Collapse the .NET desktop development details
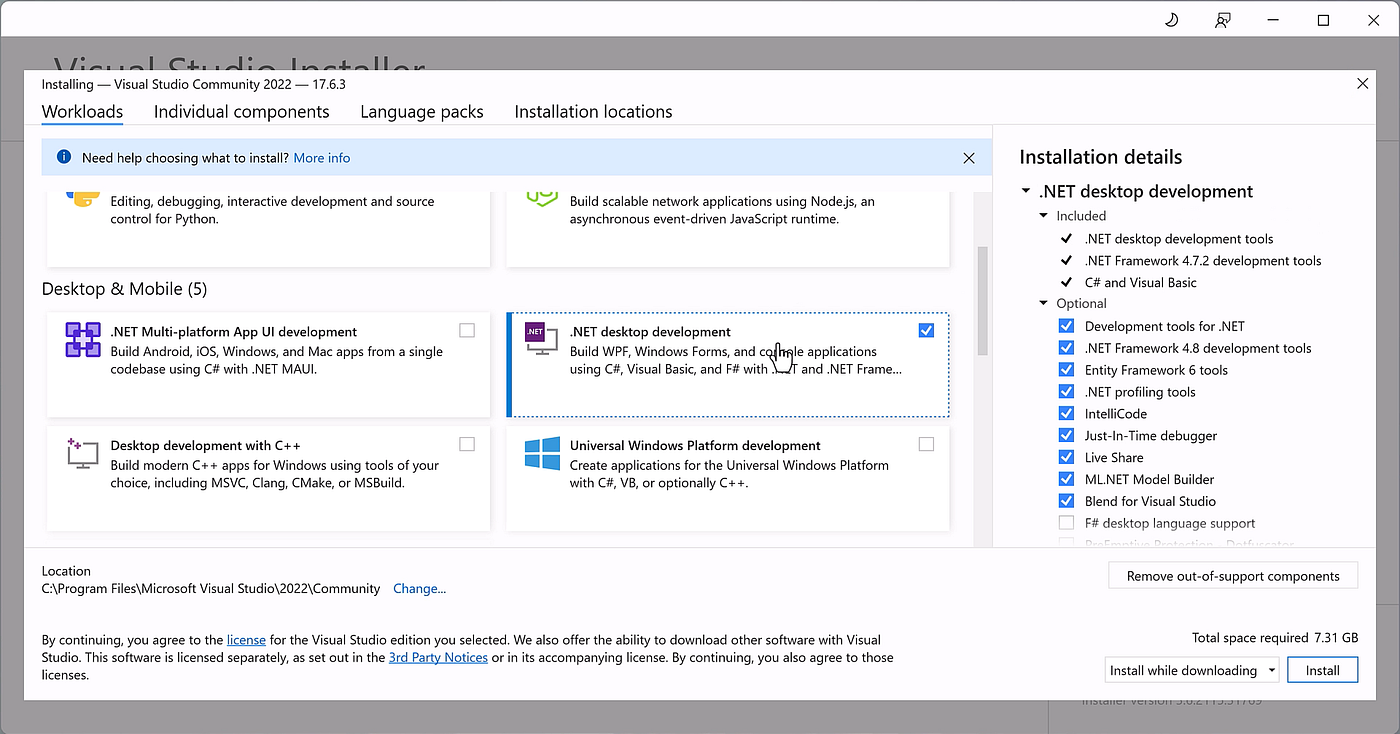Viewport: 1400px width, 734px height. [x=1025, y=192]
